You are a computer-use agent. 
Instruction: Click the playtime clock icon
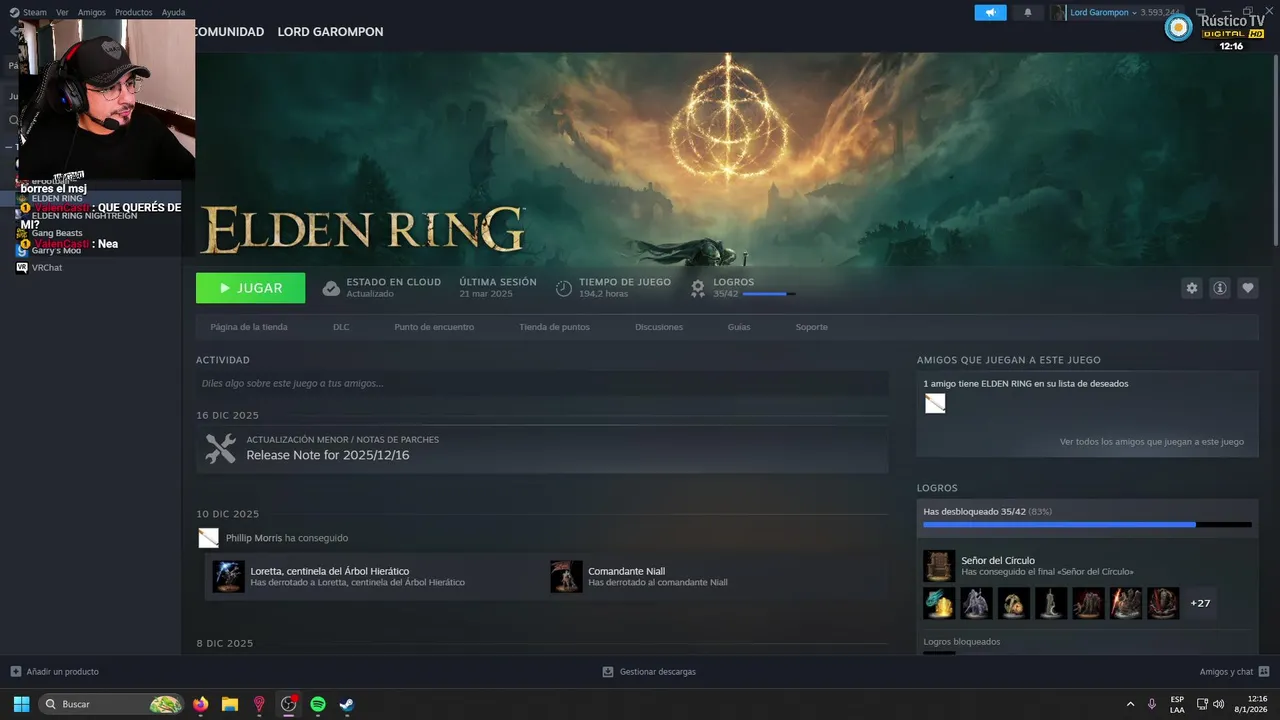pos(564,288)
